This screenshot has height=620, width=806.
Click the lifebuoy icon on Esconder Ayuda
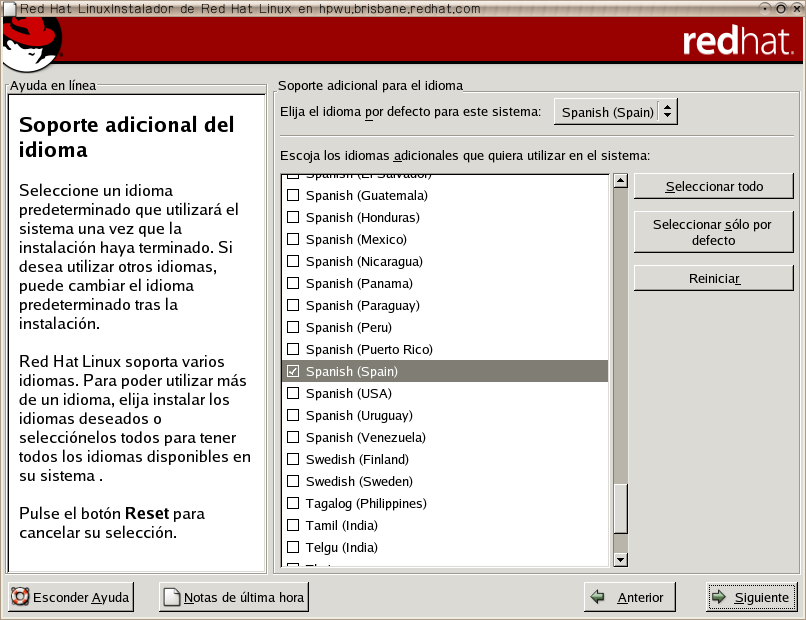point(20,597)
